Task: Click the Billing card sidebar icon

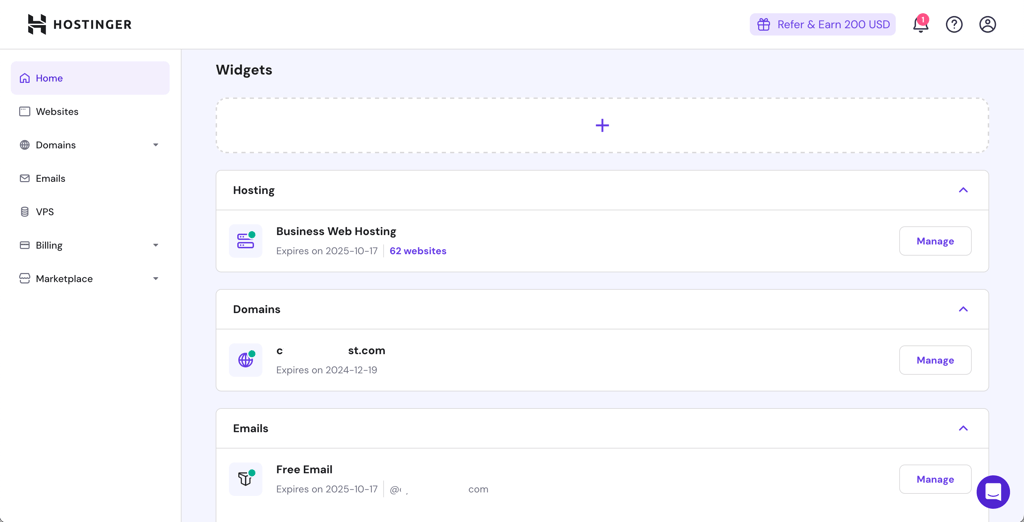Action: click(25, 245)
